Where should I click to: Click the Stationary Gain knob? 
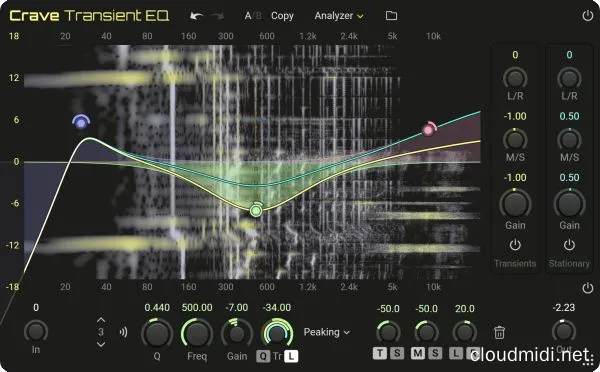point(569,204)
